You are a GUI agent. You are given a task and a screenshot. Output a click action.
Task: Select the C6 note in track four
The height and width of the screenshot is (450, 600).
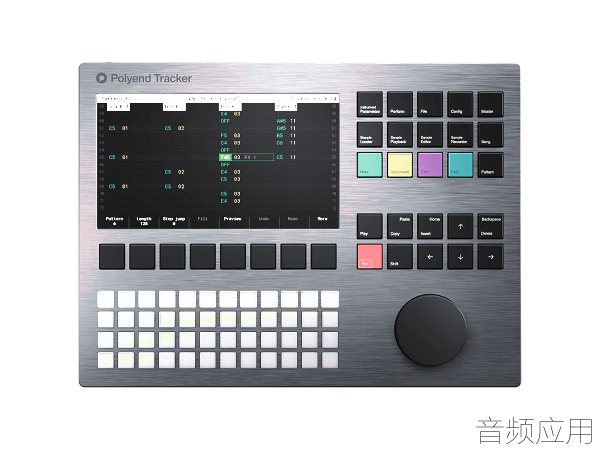coord(280,143)
